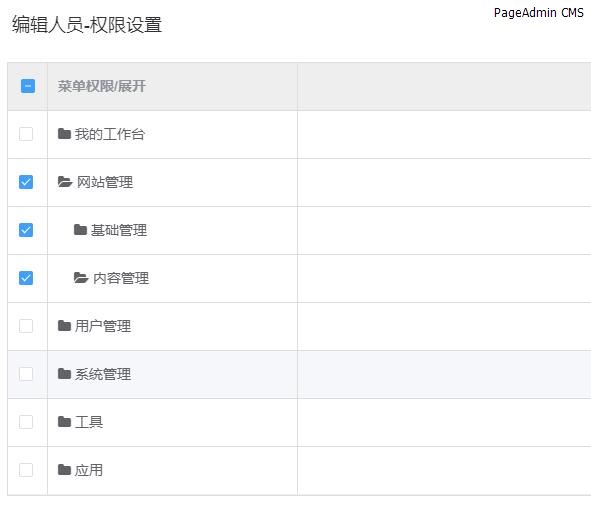Toggle the select-all checkbox in header
This screenshot has height=521, width=591.
[x=28, y=86]
